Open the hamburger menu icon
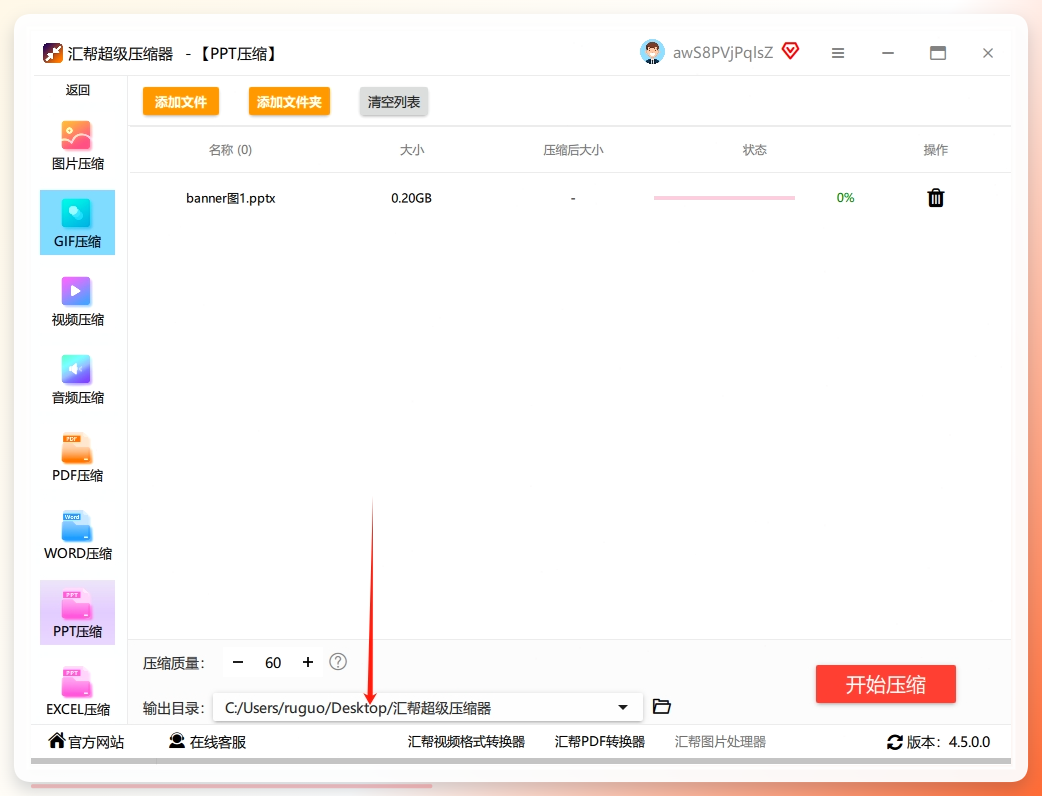This screenshot has width=1042, height=796. pos(838,53)
